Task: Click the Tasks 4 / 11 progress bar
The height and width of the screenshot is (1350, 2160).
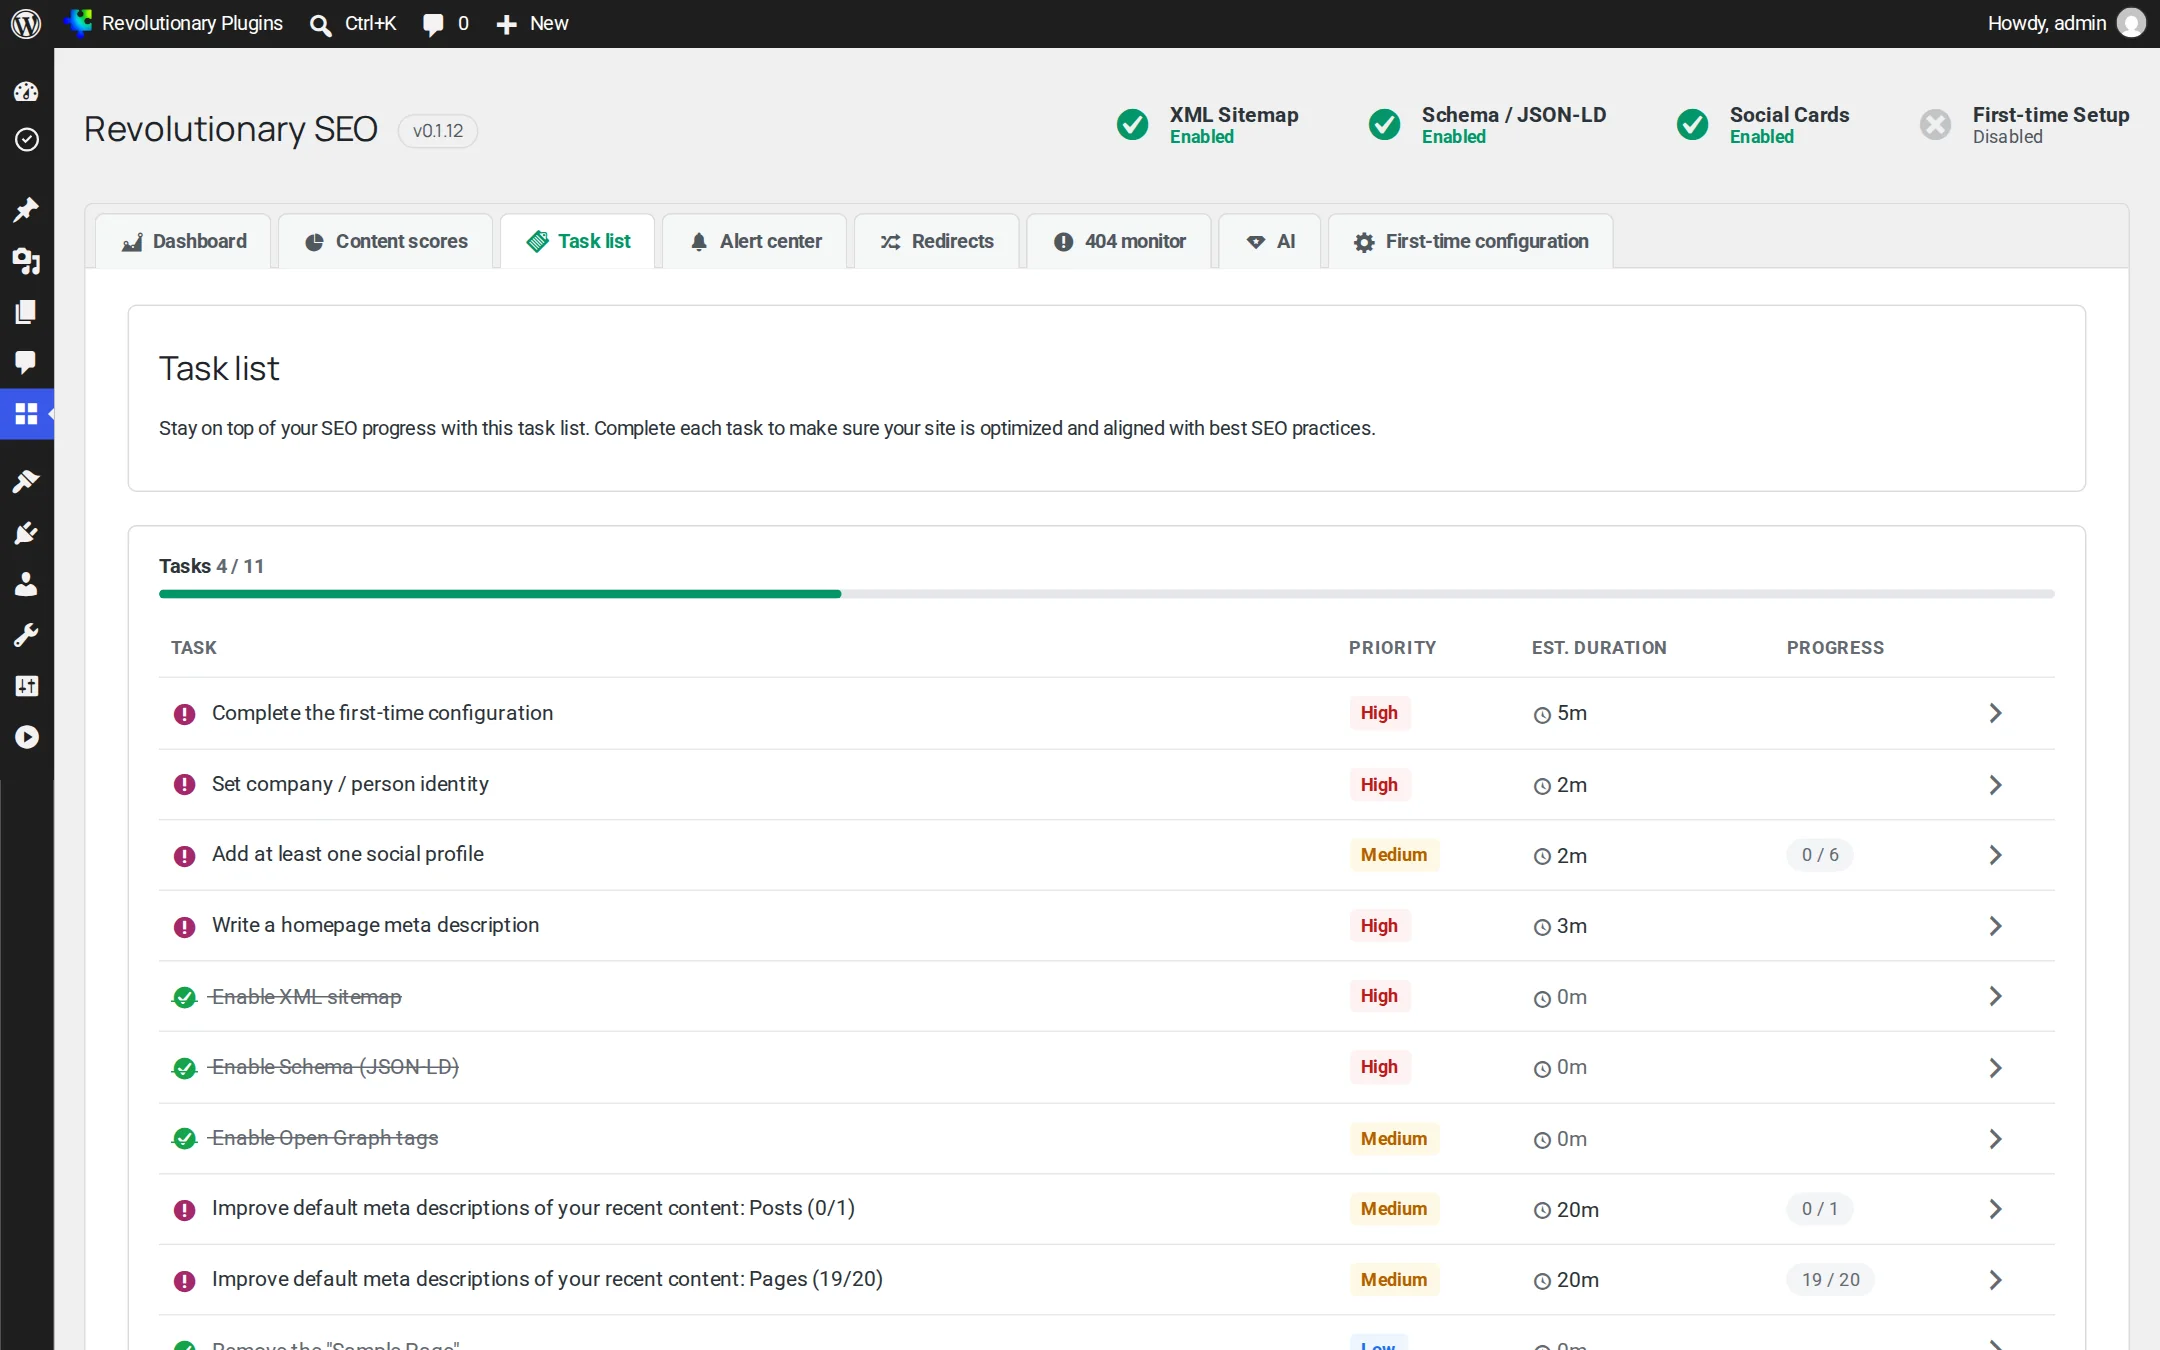Action: 1106,594
